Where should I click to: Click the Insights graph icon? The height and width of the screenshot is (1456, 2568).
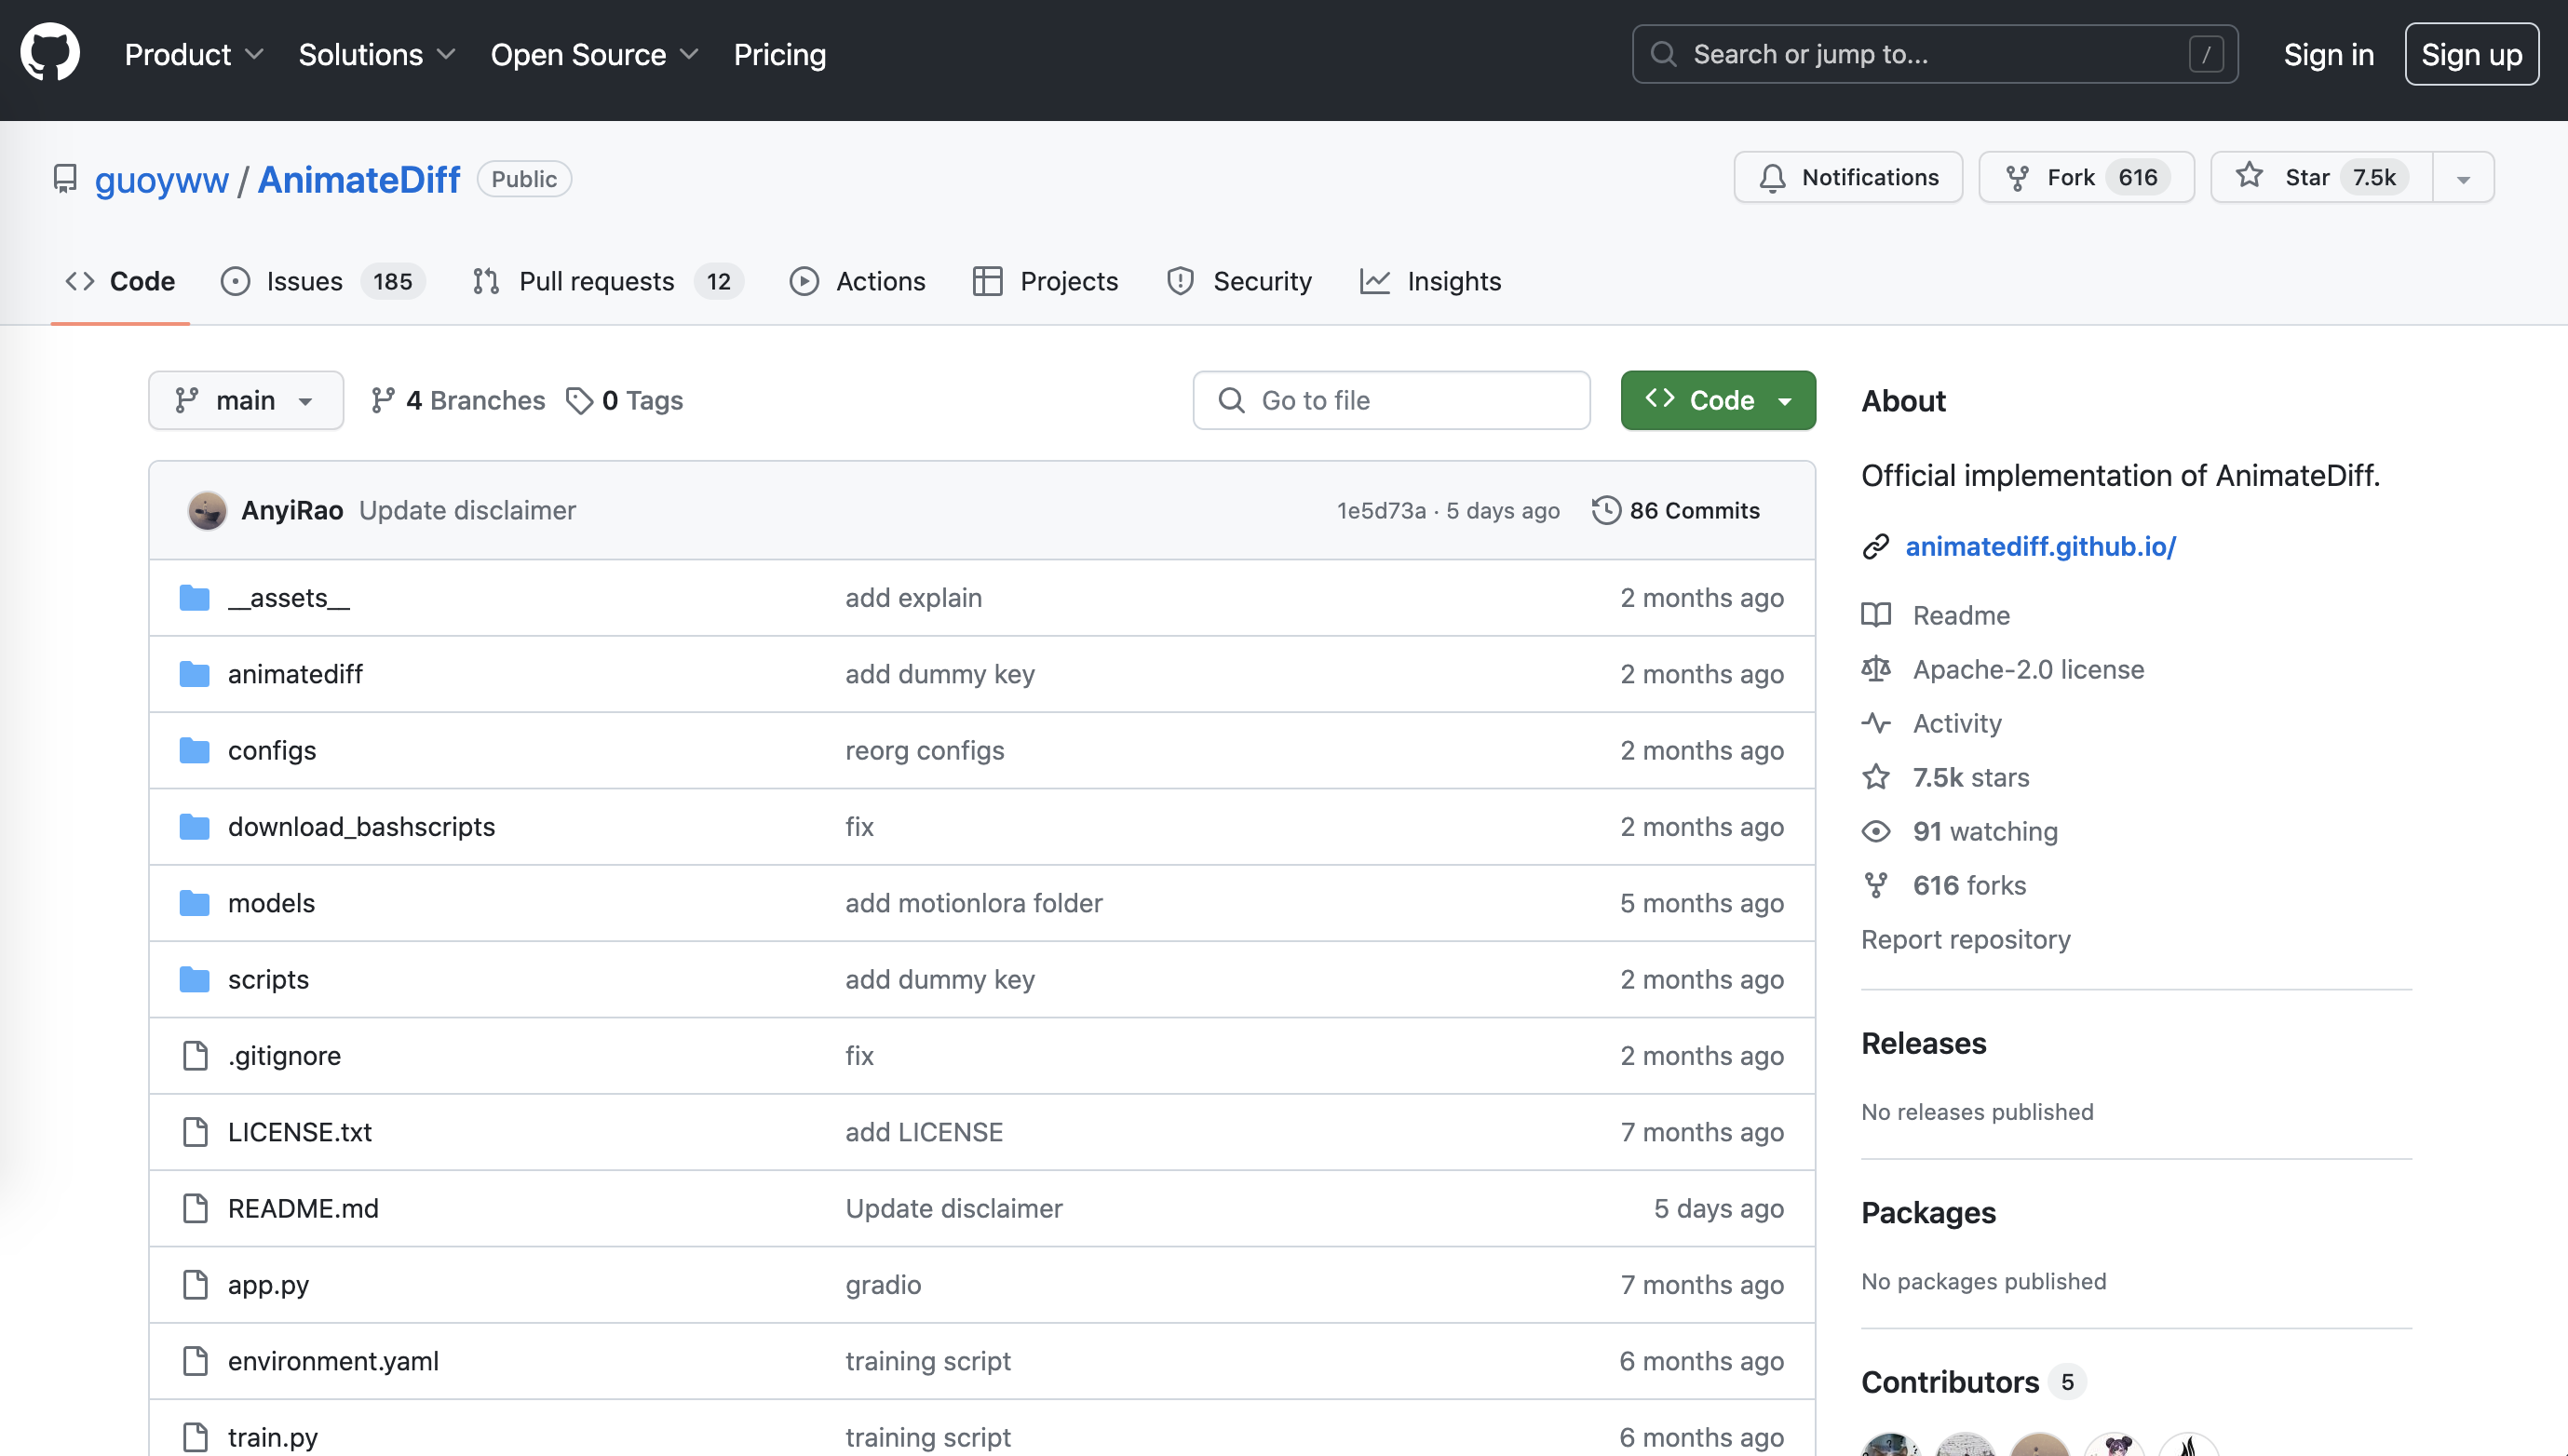[1376, 280]
